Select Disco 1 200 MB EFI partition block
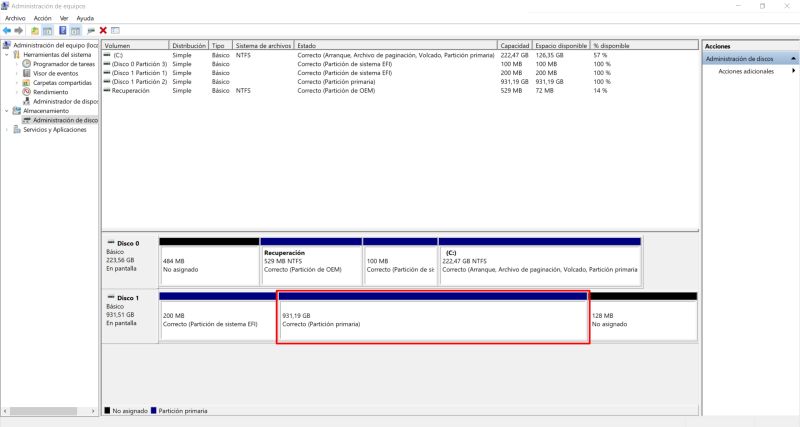 tap(218, 316)
